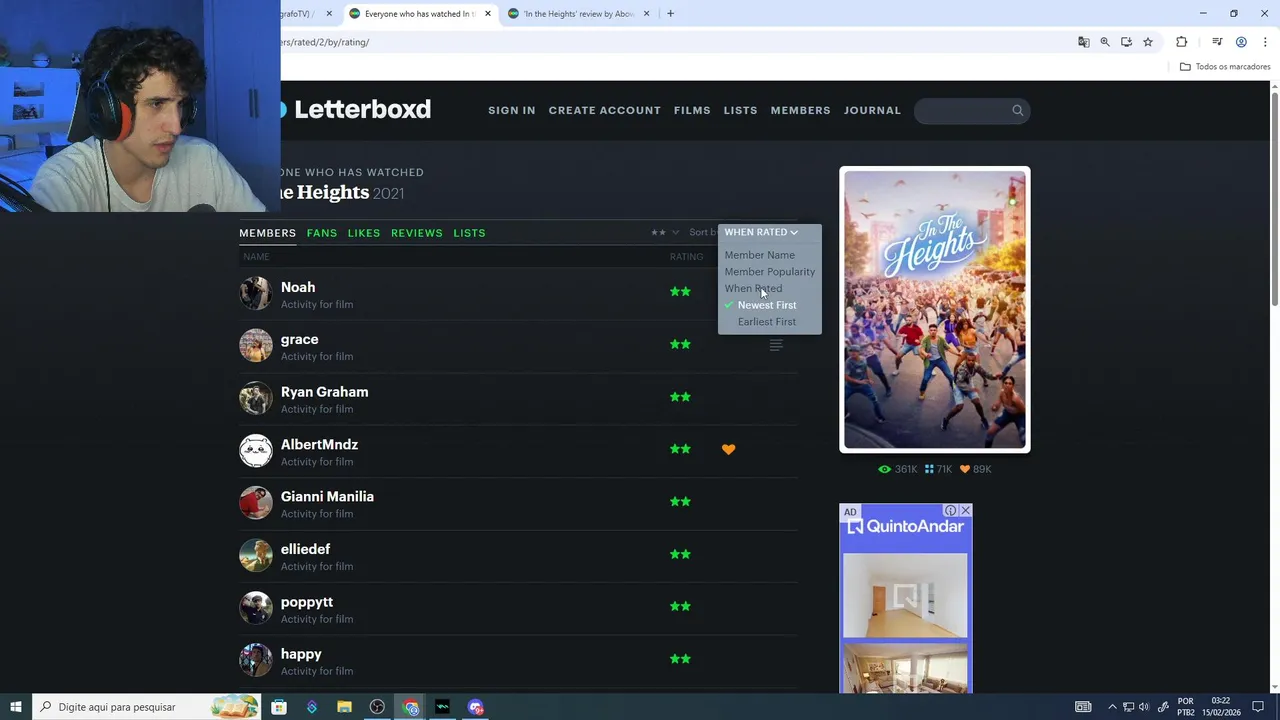Click AlbertMndz's avatar
This screenshot has height=720, width=1280.
point(255,451)
